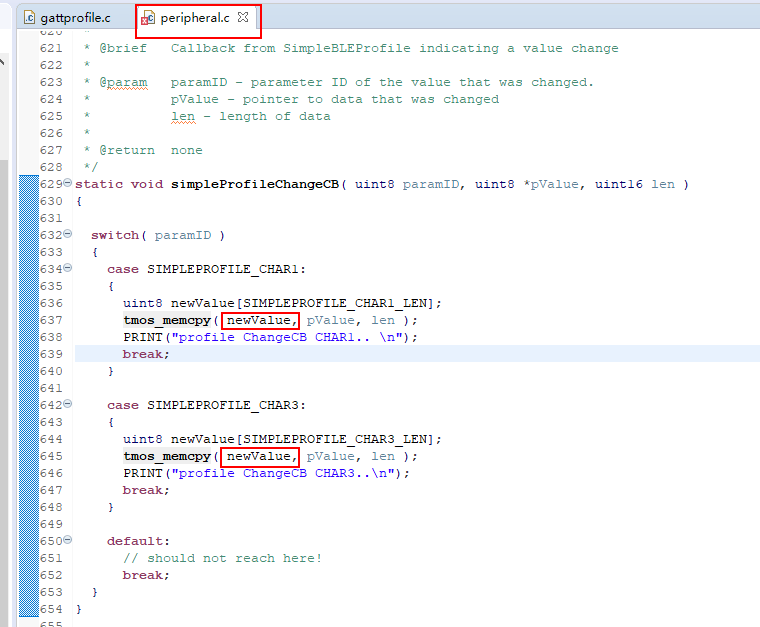Place cursor on break statement at line 639
This screenshot has height=627, width=760.
(146, 354)
